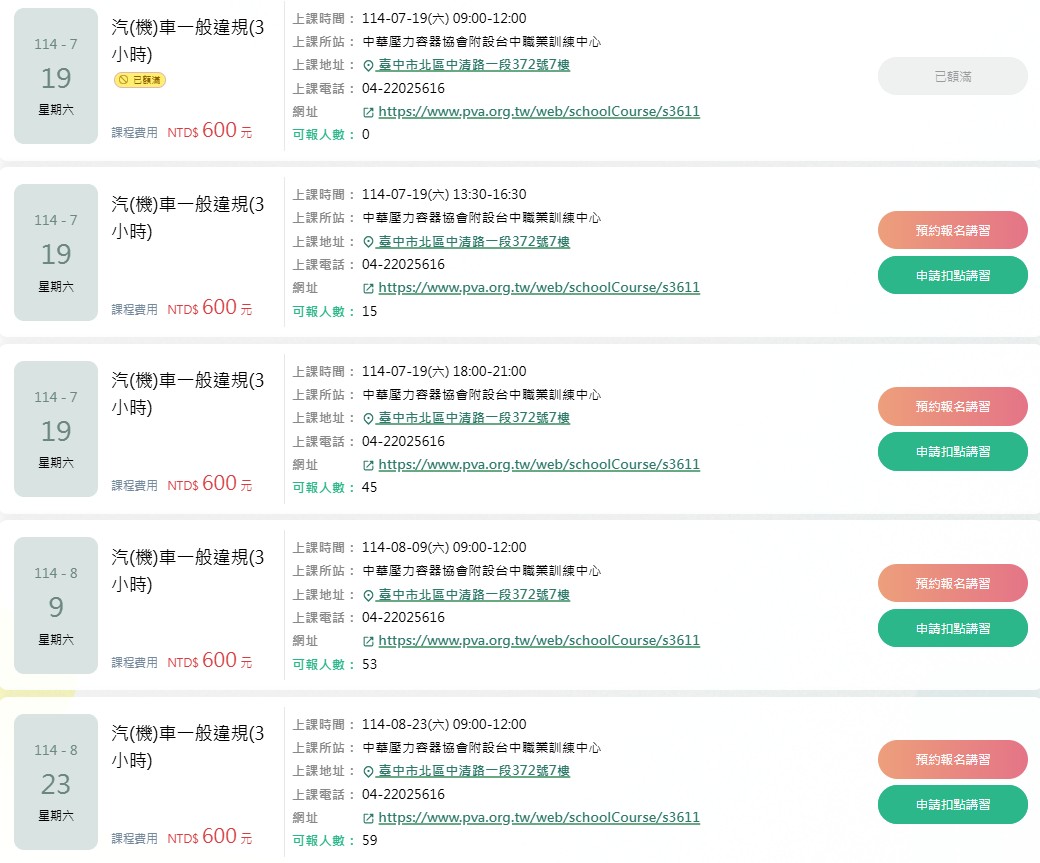Click NTD$ 600 fee of the 114-08-09 course
1040x863 pixels.
[210, 661]
